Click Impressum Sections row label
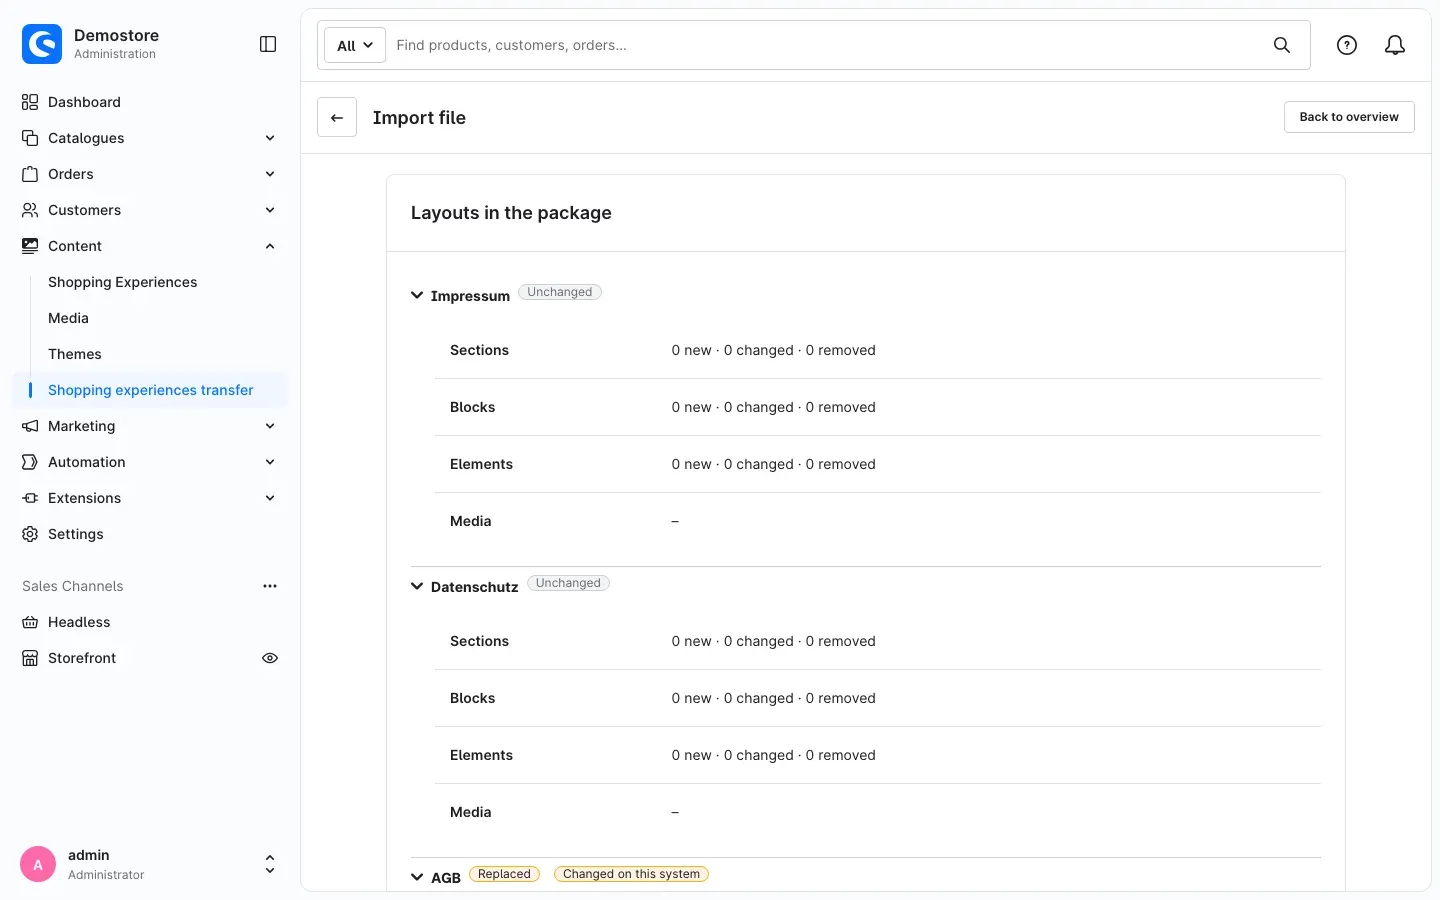Screen dimensions: 1440x900 click(x=479, y=350)
